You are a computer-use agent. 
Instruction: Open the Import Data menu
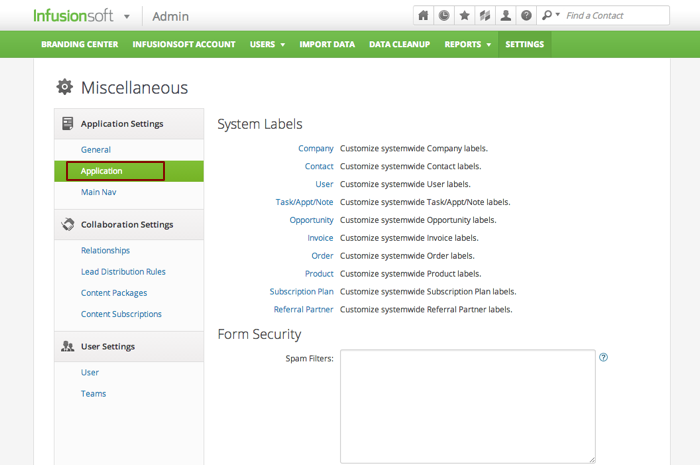327,44
